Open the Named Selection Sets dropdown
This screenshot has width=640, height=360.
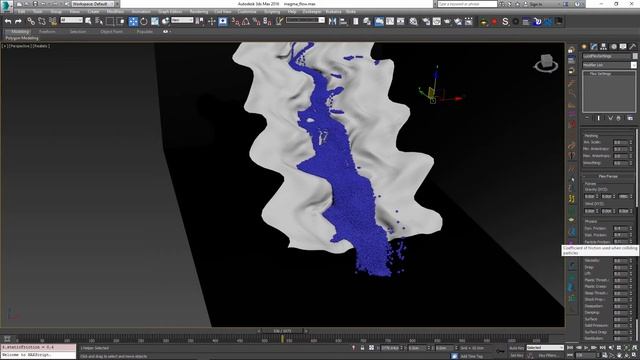[x=305, y=20]
